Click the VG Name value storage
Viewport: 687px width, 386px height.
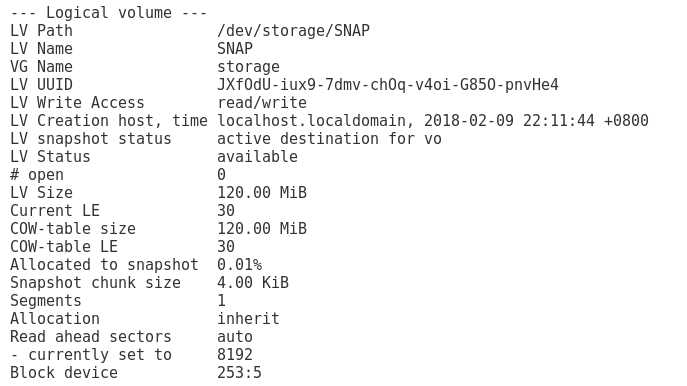[x=248, y=67]
